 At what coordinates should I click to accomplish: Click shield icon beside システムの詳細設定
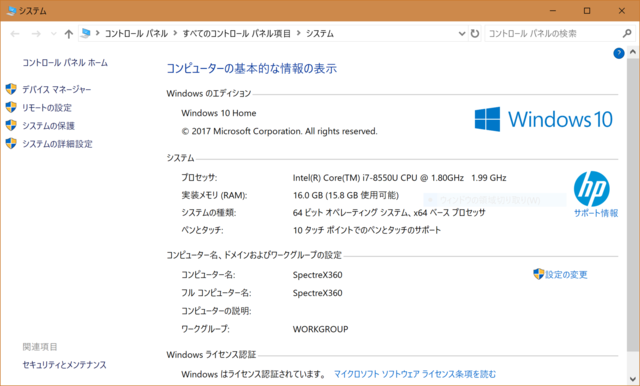11,144
